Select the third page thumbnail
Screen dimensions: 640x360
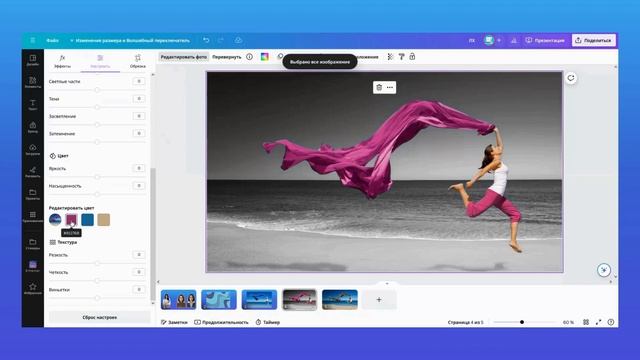click(x=259, y=300)
